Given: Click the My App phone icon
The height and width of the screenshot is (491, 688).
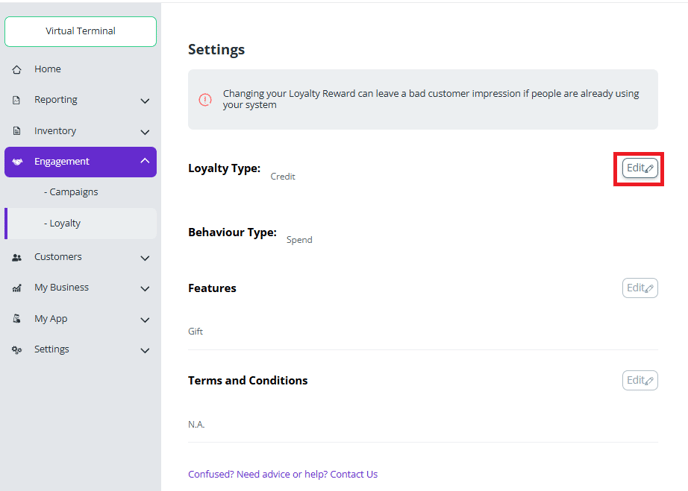Looking at the screenshot, I should click(x=16, y=319).
